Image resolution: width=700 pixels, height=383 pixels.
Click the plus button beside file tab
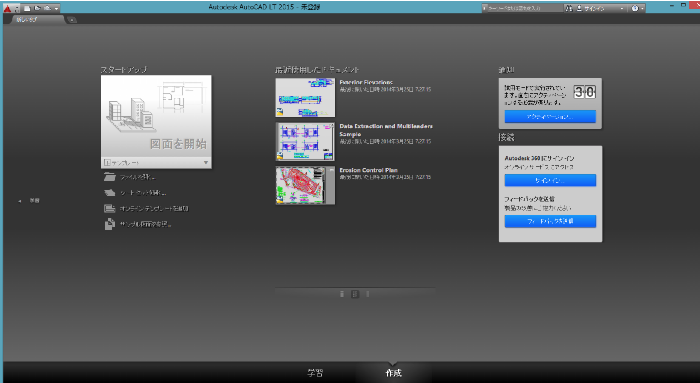(72, 20)
